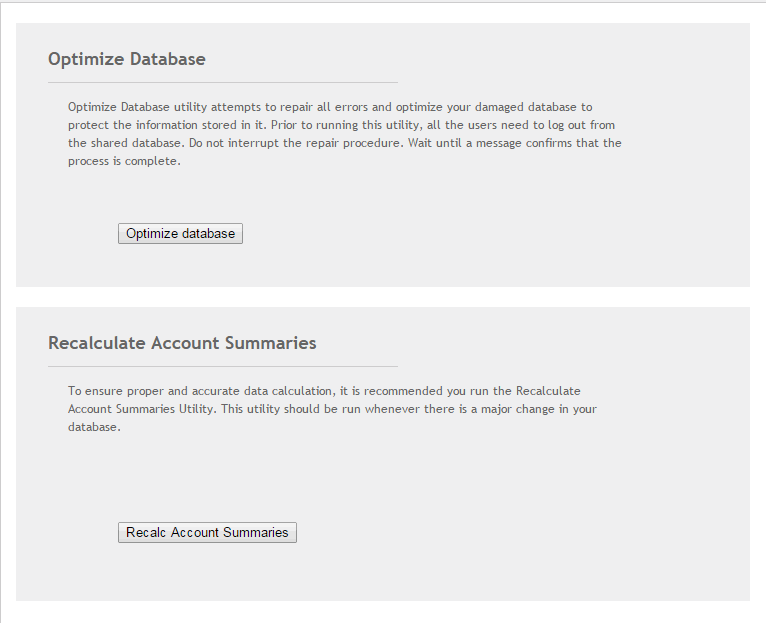Click the divider line under Optimize Database heading
766x623 pixels.
(x=223, y=83)
